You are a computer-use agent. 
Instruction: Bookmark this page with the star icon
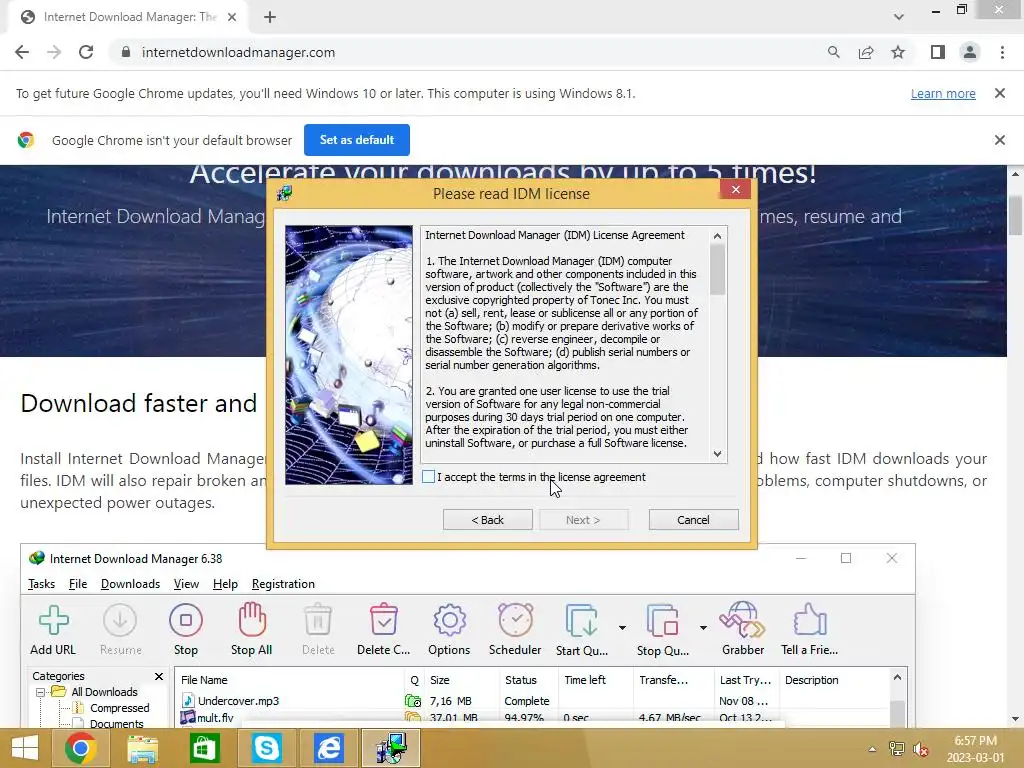(x=898, y=52)
